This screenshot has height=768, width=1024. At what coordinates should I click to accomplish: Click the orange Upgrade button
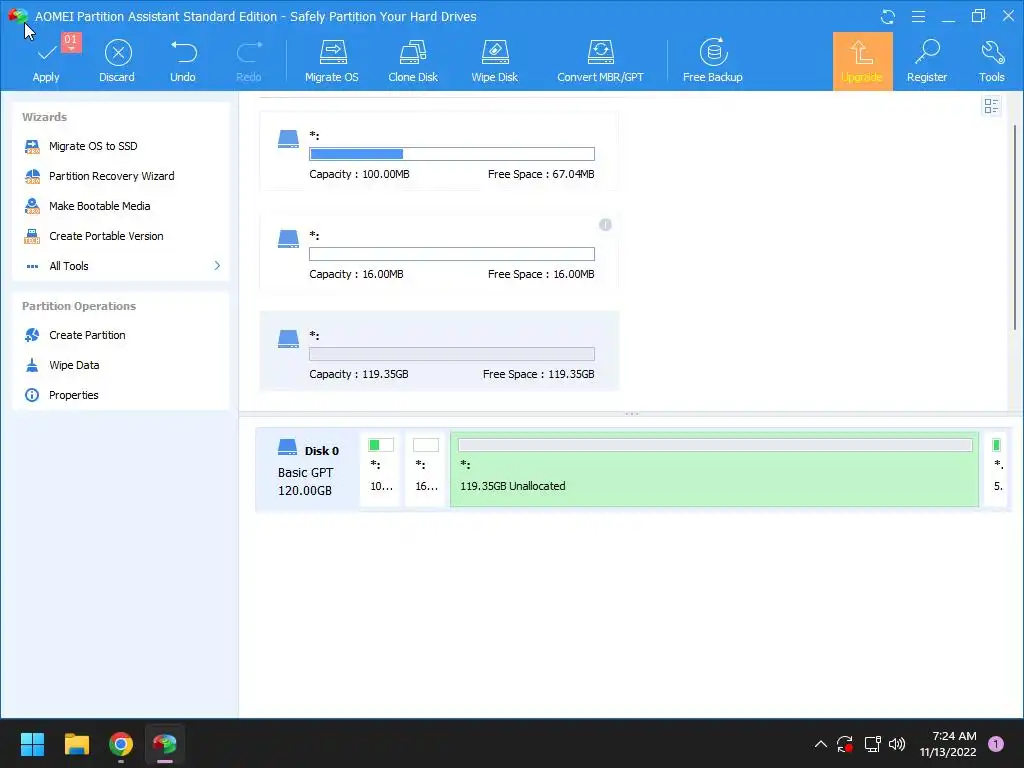pos(862,61)
